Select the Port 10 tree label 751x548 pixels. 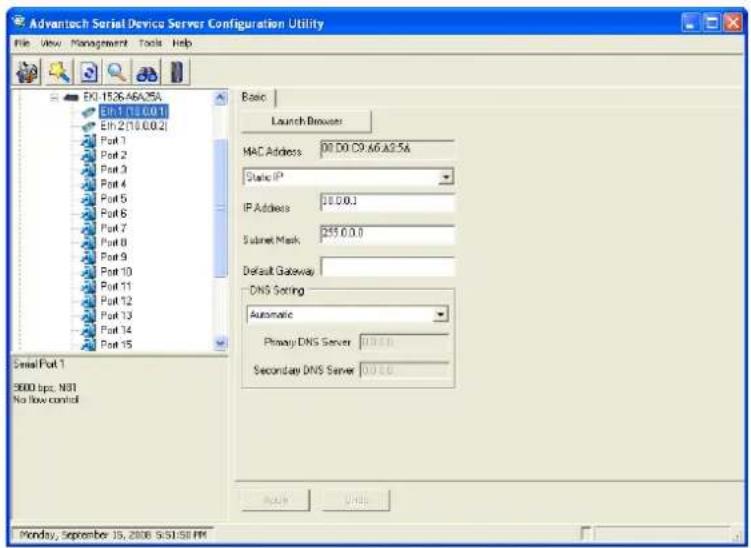tap(116, 272)
